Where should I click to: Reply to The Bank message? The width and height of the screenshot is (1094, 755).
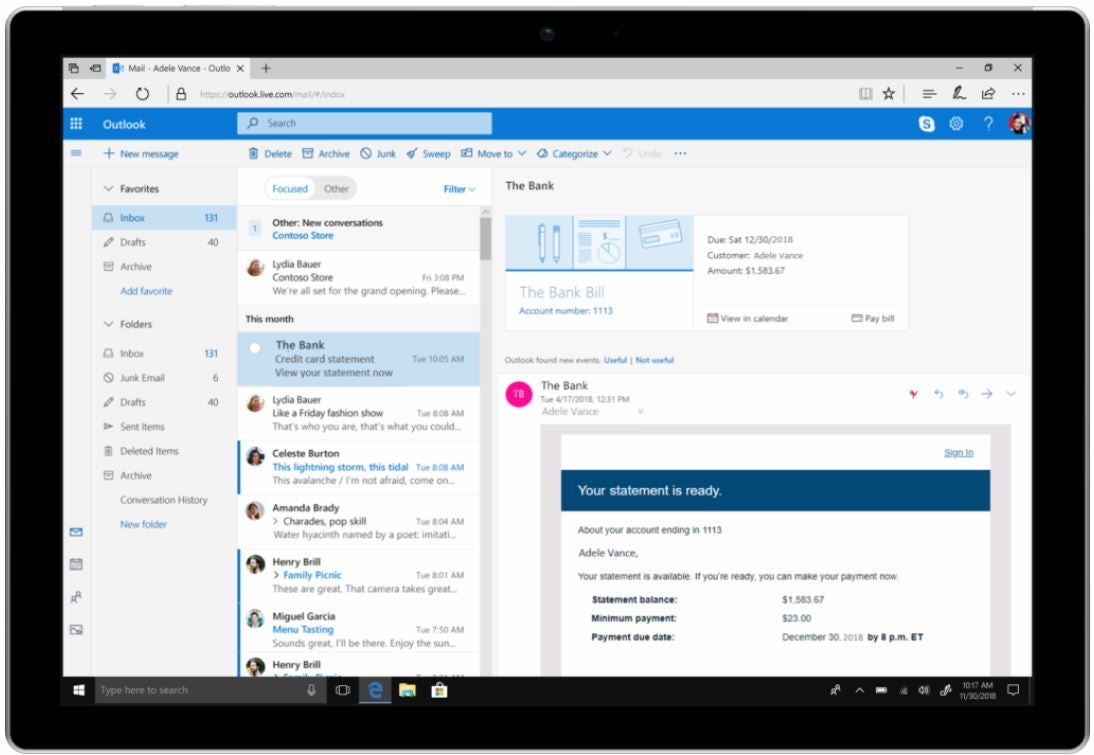(938, 394)
